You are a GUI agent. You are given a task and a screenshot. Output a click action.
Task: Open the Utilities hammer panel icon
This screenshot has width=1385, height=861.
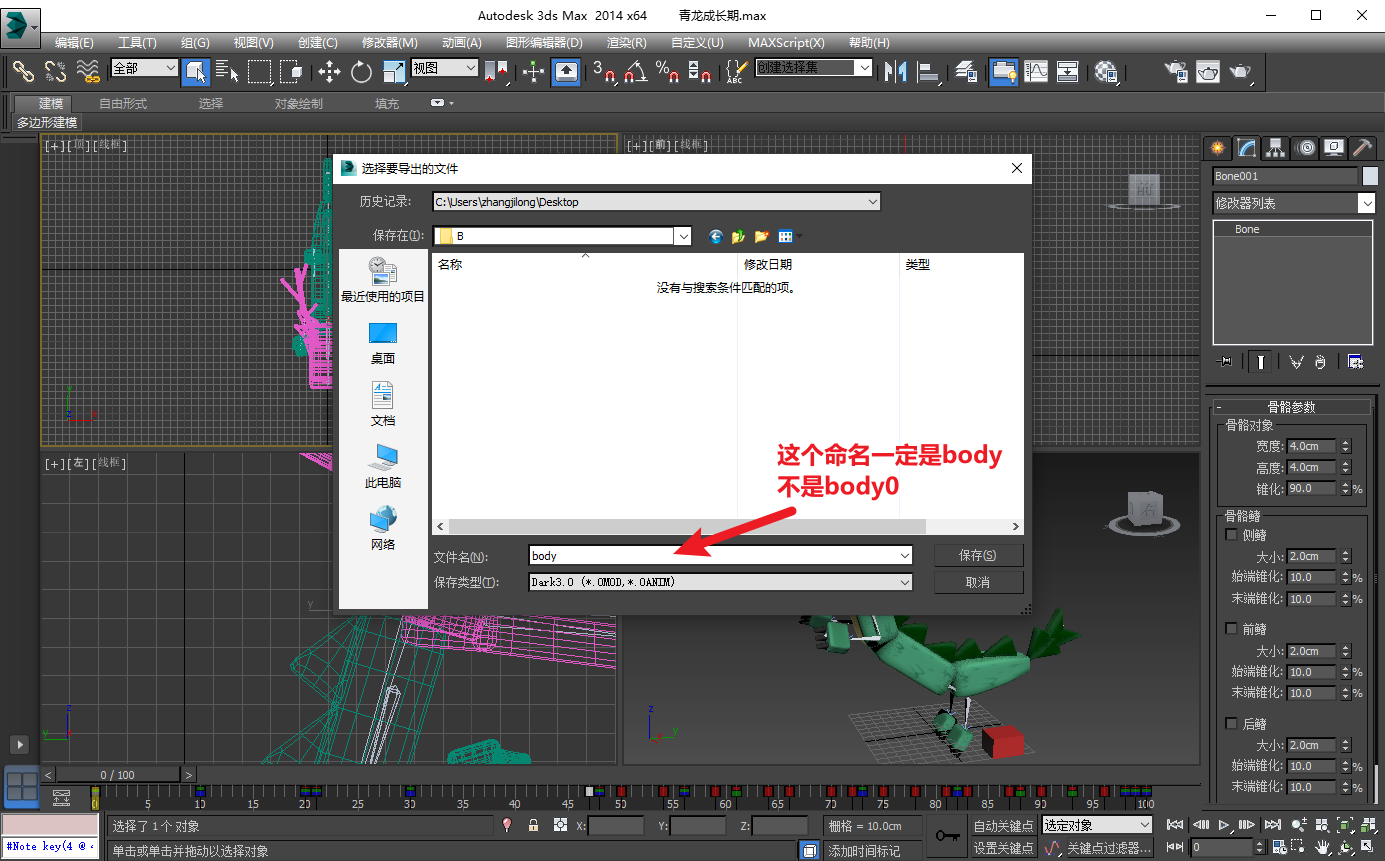(1362, 148)
